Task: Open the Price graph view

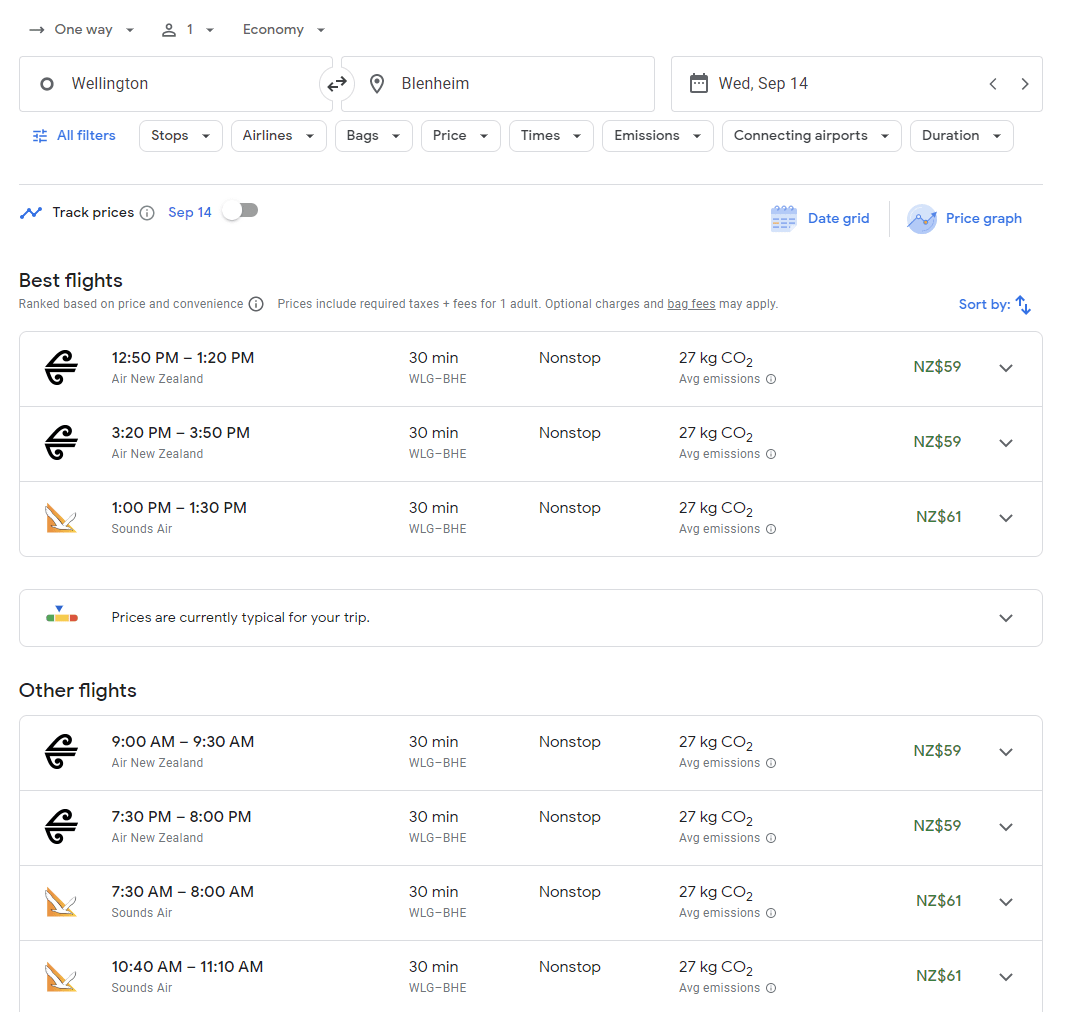Action: pos(963,218)
